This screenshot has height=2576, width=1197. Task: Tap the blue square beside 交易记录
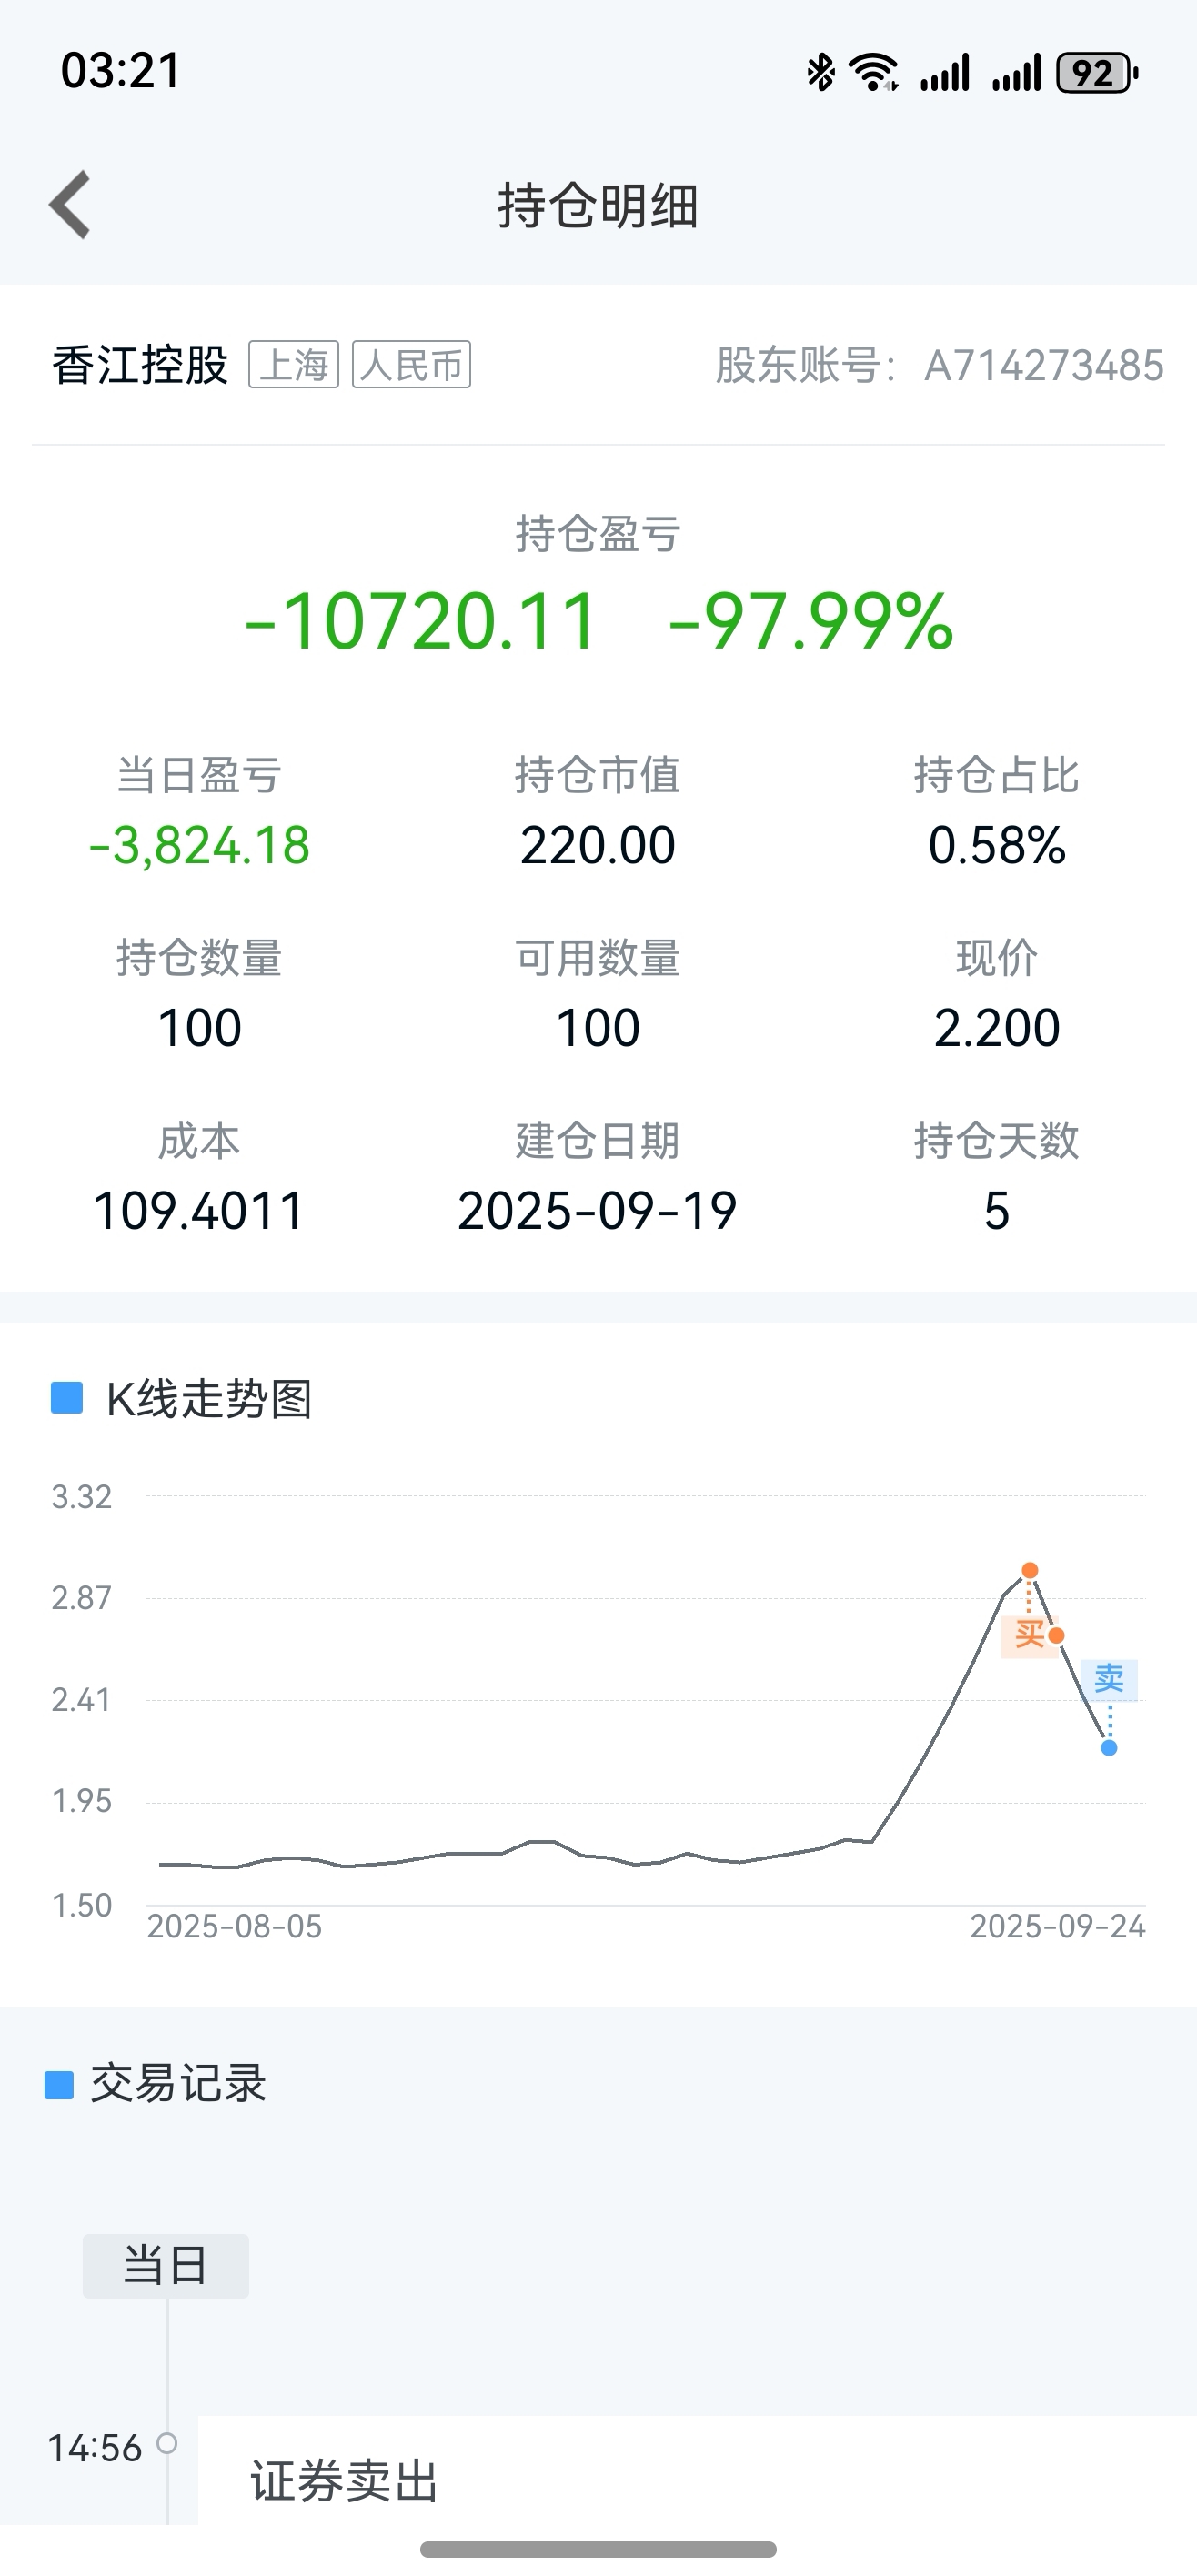coord(60,2085)
